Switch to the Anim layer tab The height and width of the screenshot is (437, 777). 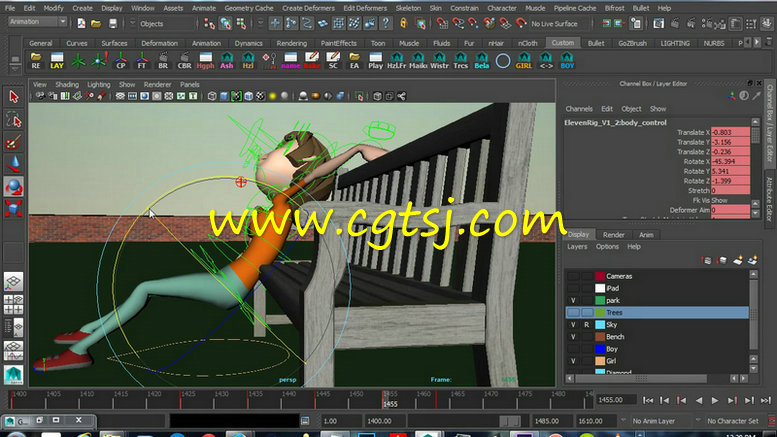coord(646,235)
